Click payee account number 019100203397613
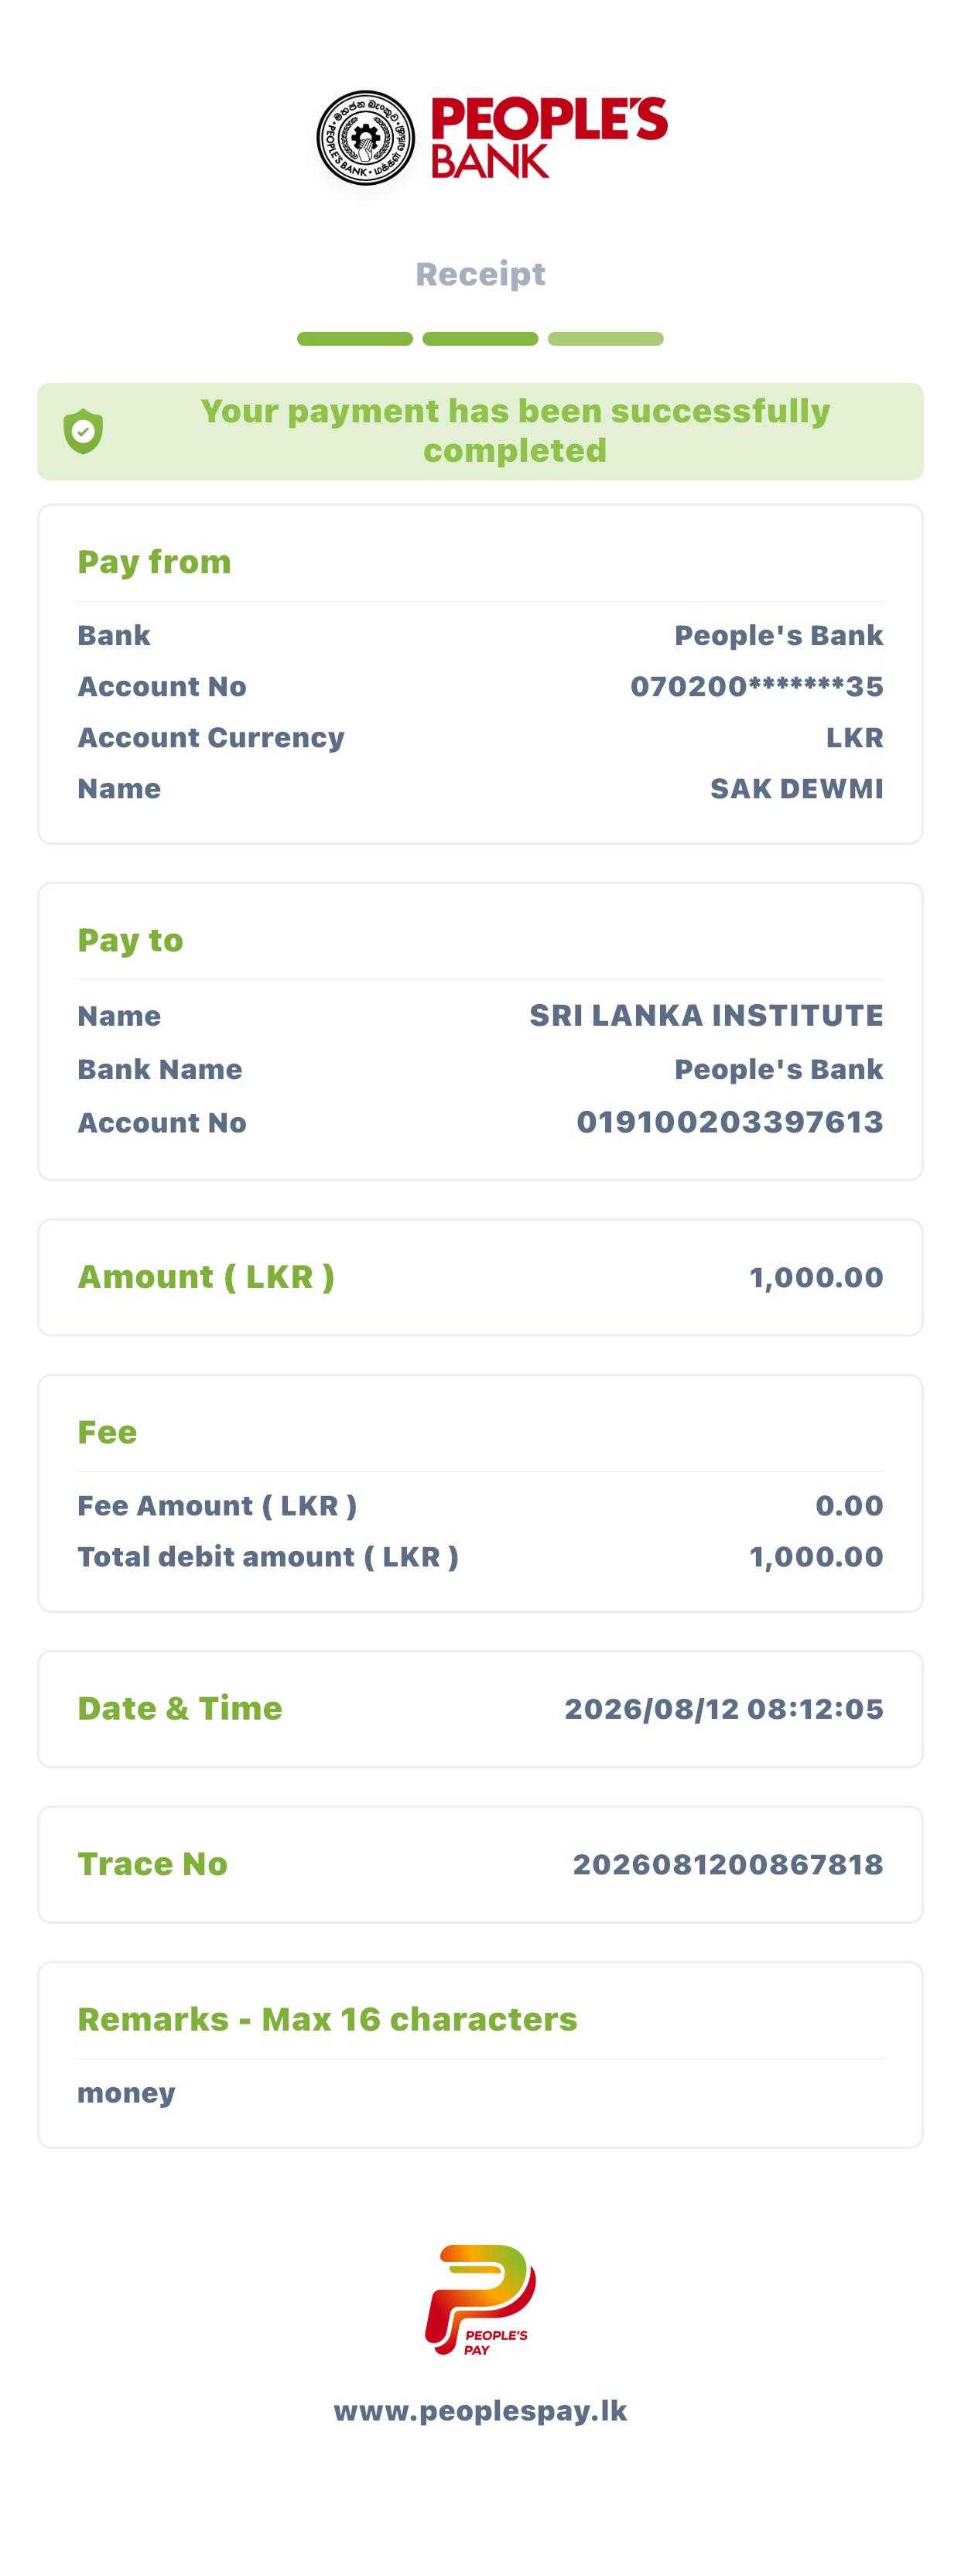 (x=730, y=1122)
